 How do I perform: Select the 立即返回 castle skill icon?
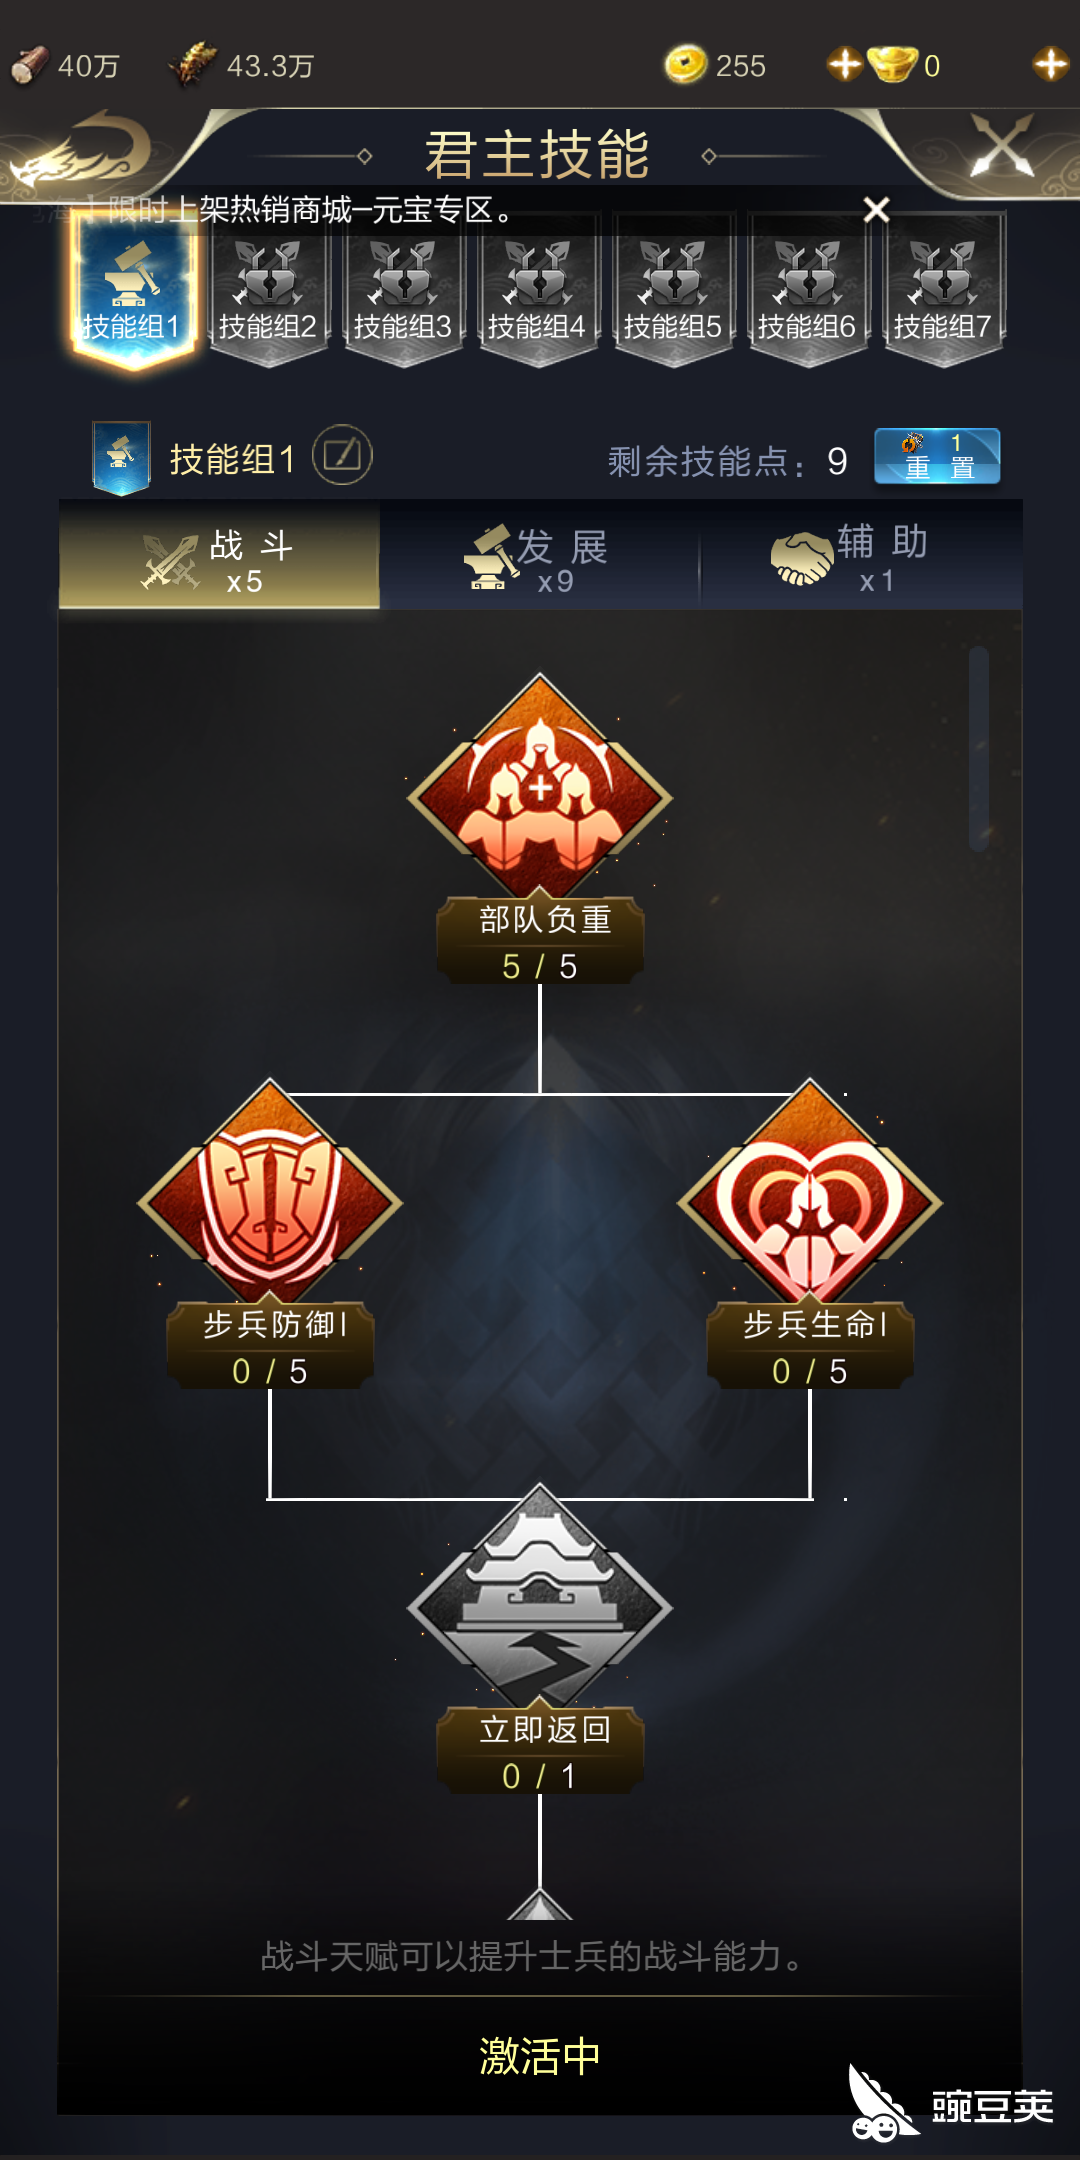(540, 1600)
